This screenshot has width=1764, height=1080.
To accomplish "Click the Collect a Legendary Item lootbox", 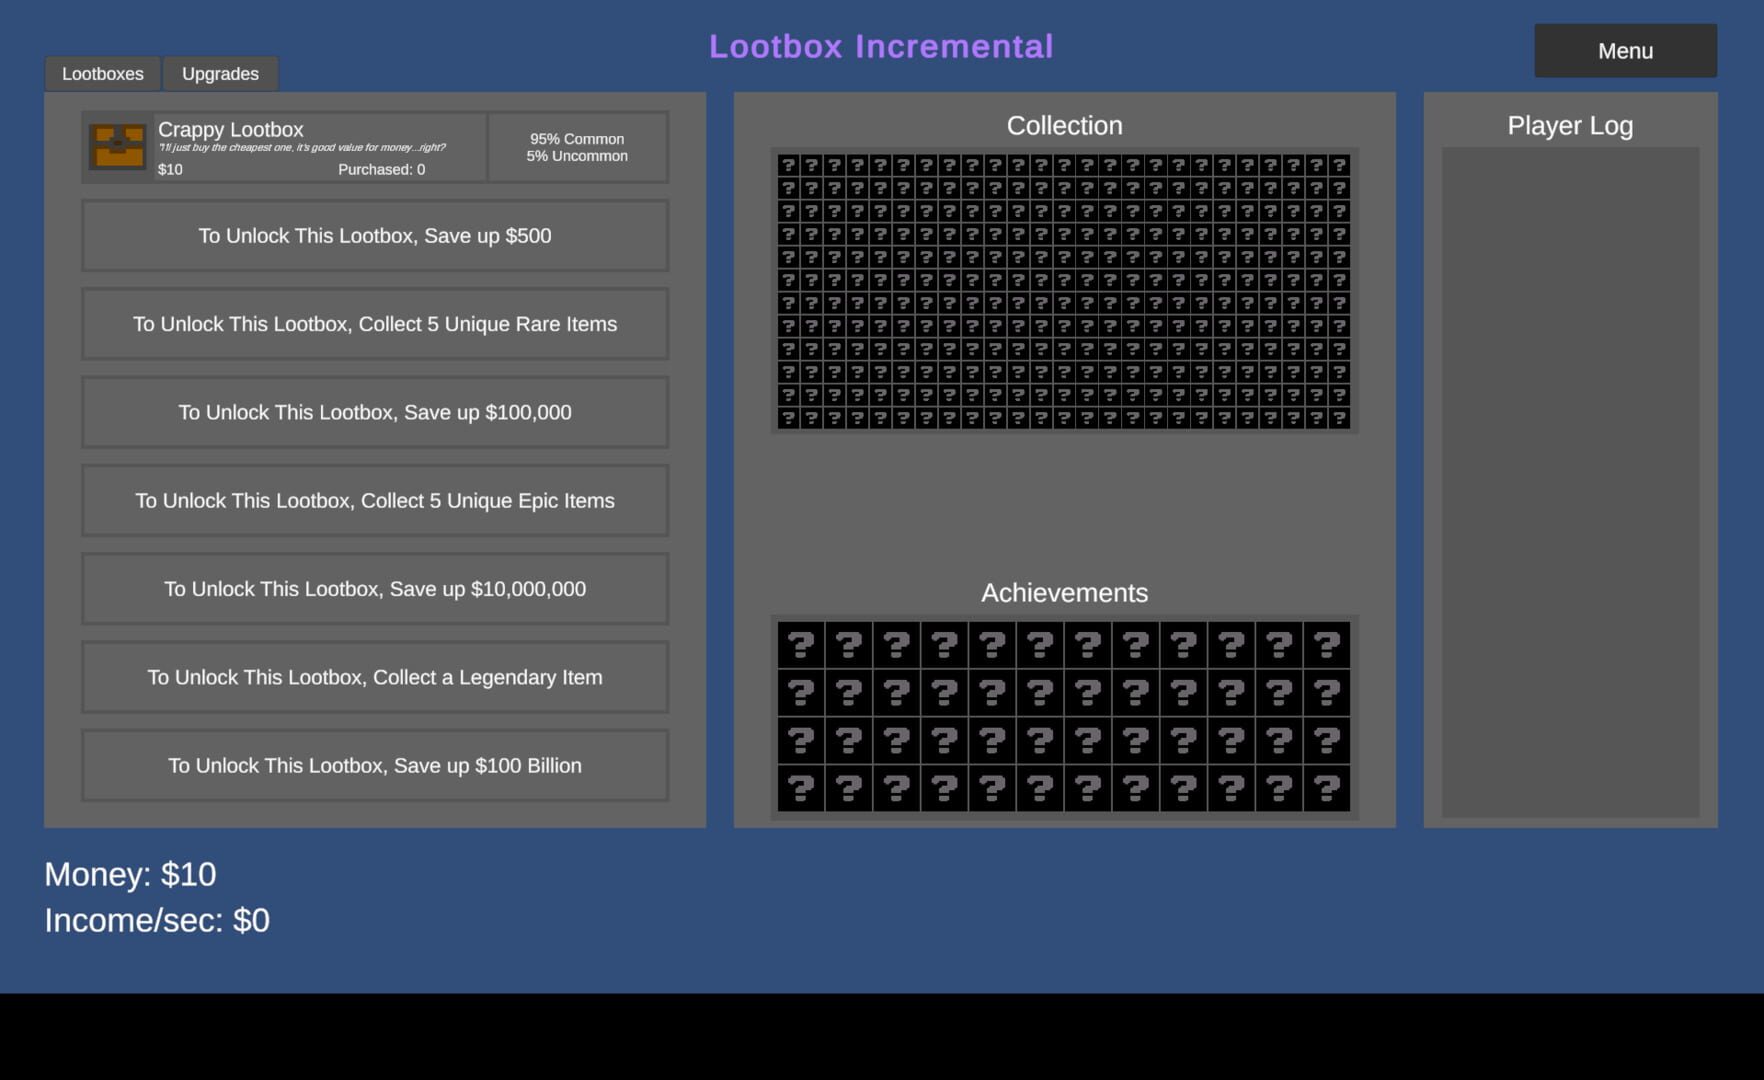I will [374, 677].
